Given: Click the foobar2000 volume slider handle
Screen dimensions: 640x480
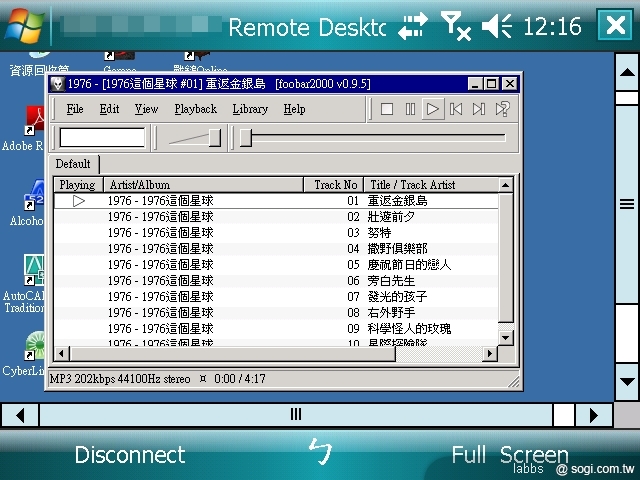Looking at the screenshot, I should [x=214, y=138].
